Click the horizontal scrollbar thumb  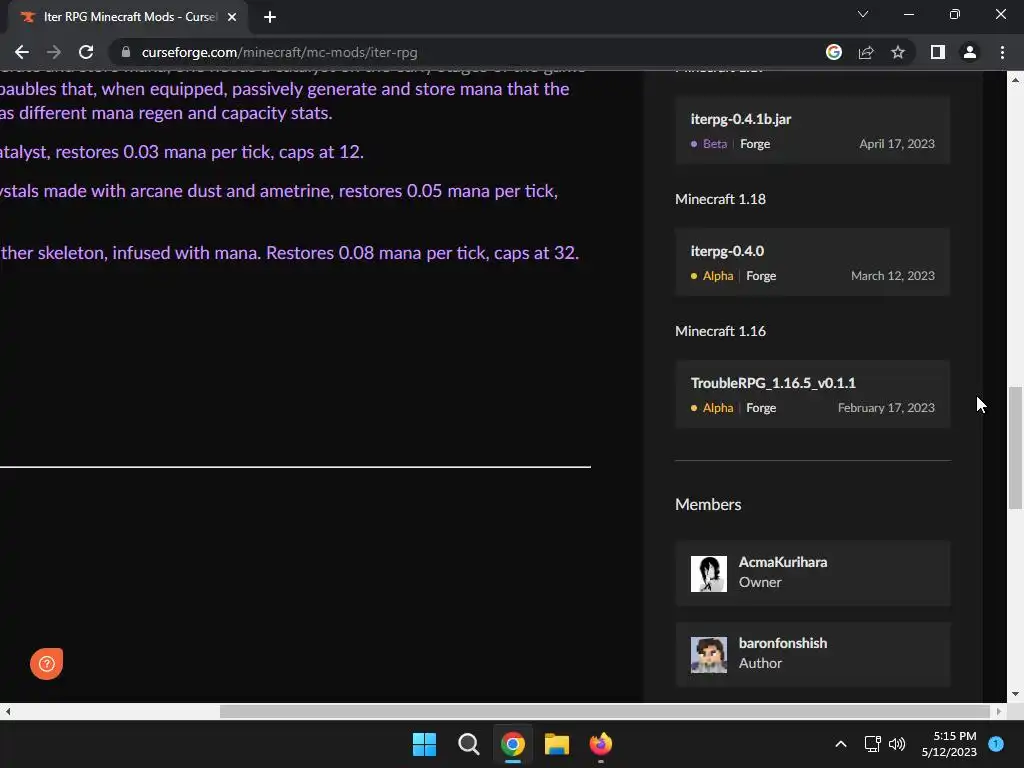tap(605, 711)
